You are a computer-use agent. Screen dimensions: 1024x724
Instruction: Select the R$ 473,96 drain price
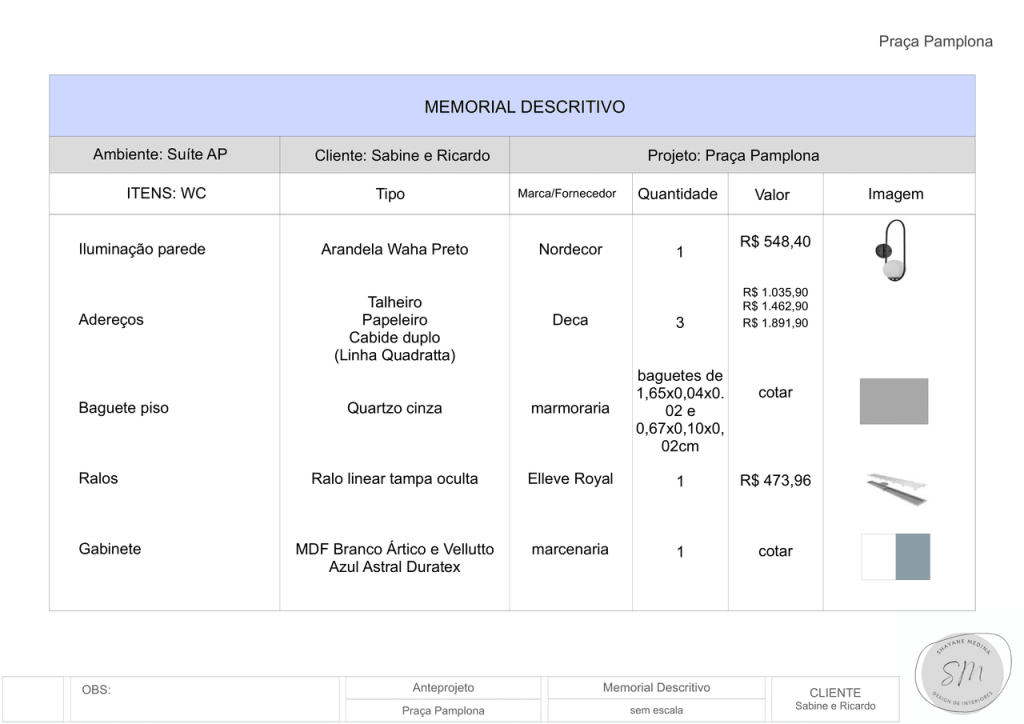pyautogui.click(x=775, y=481)
